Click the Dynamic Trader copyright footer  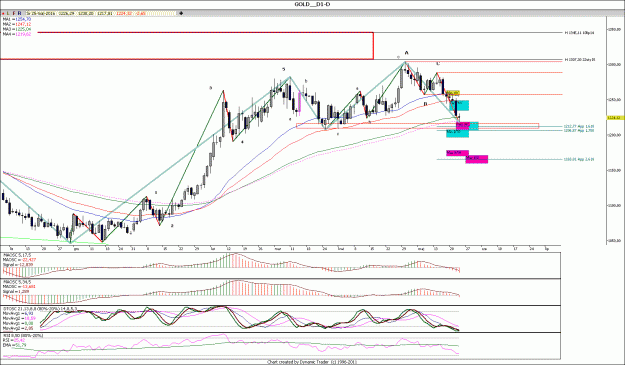312,362
